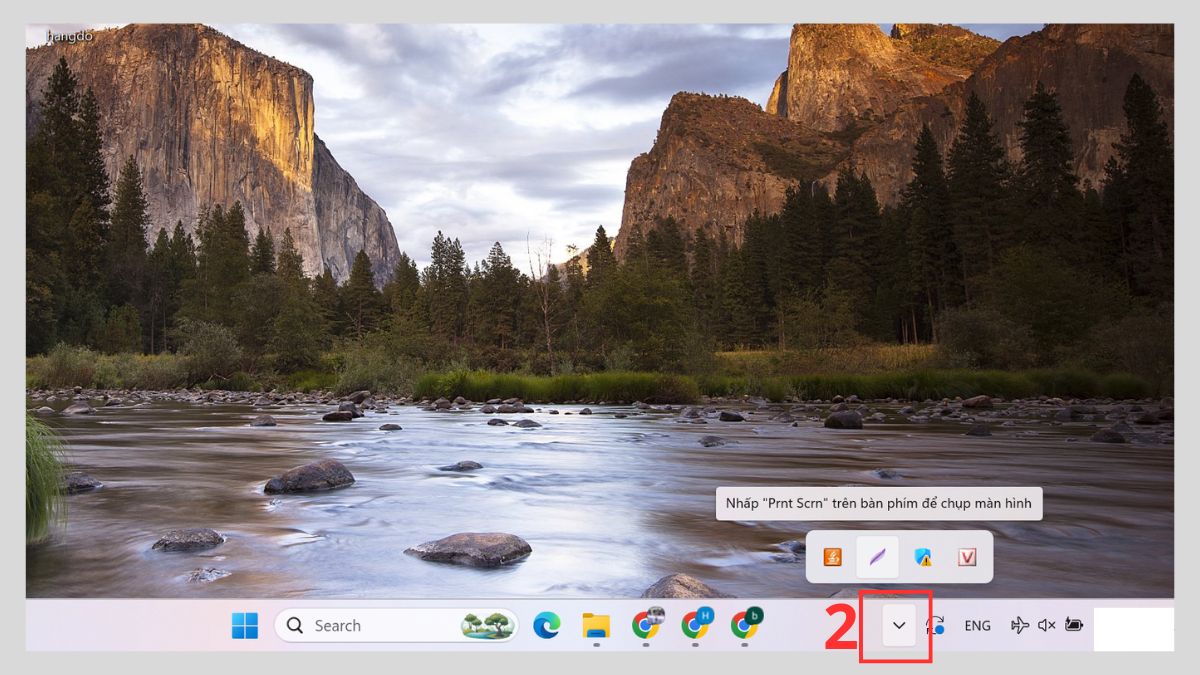Collapse the hidden icons tray chevron

pos(899,625)
